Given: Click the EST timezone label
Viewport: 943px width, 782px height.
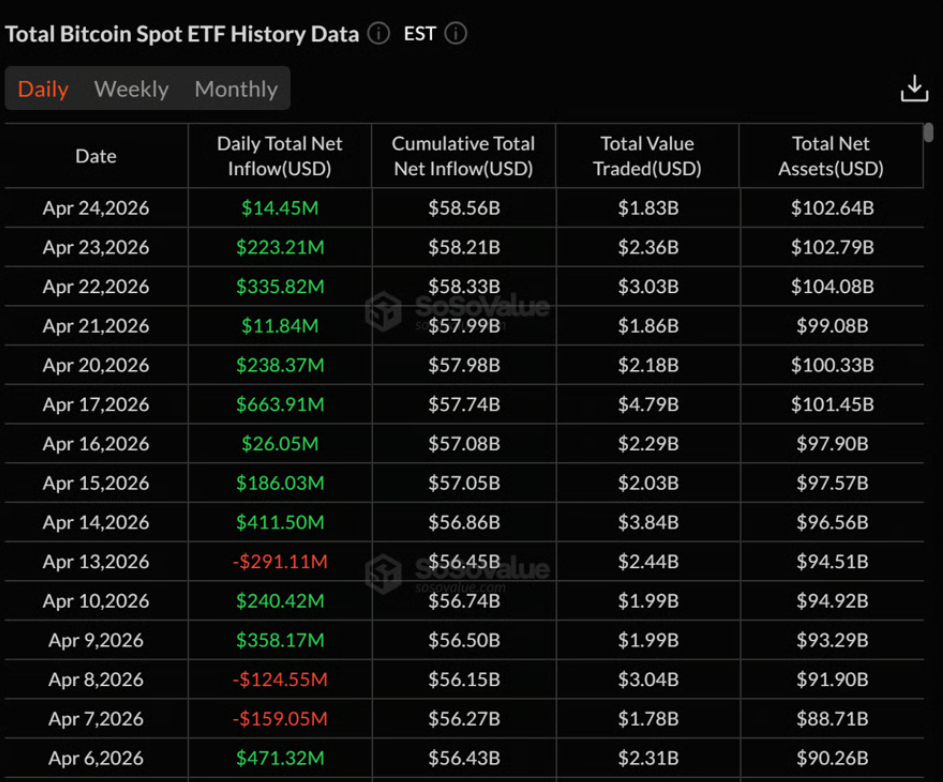Looking at the screenshot, I should 420,34.
